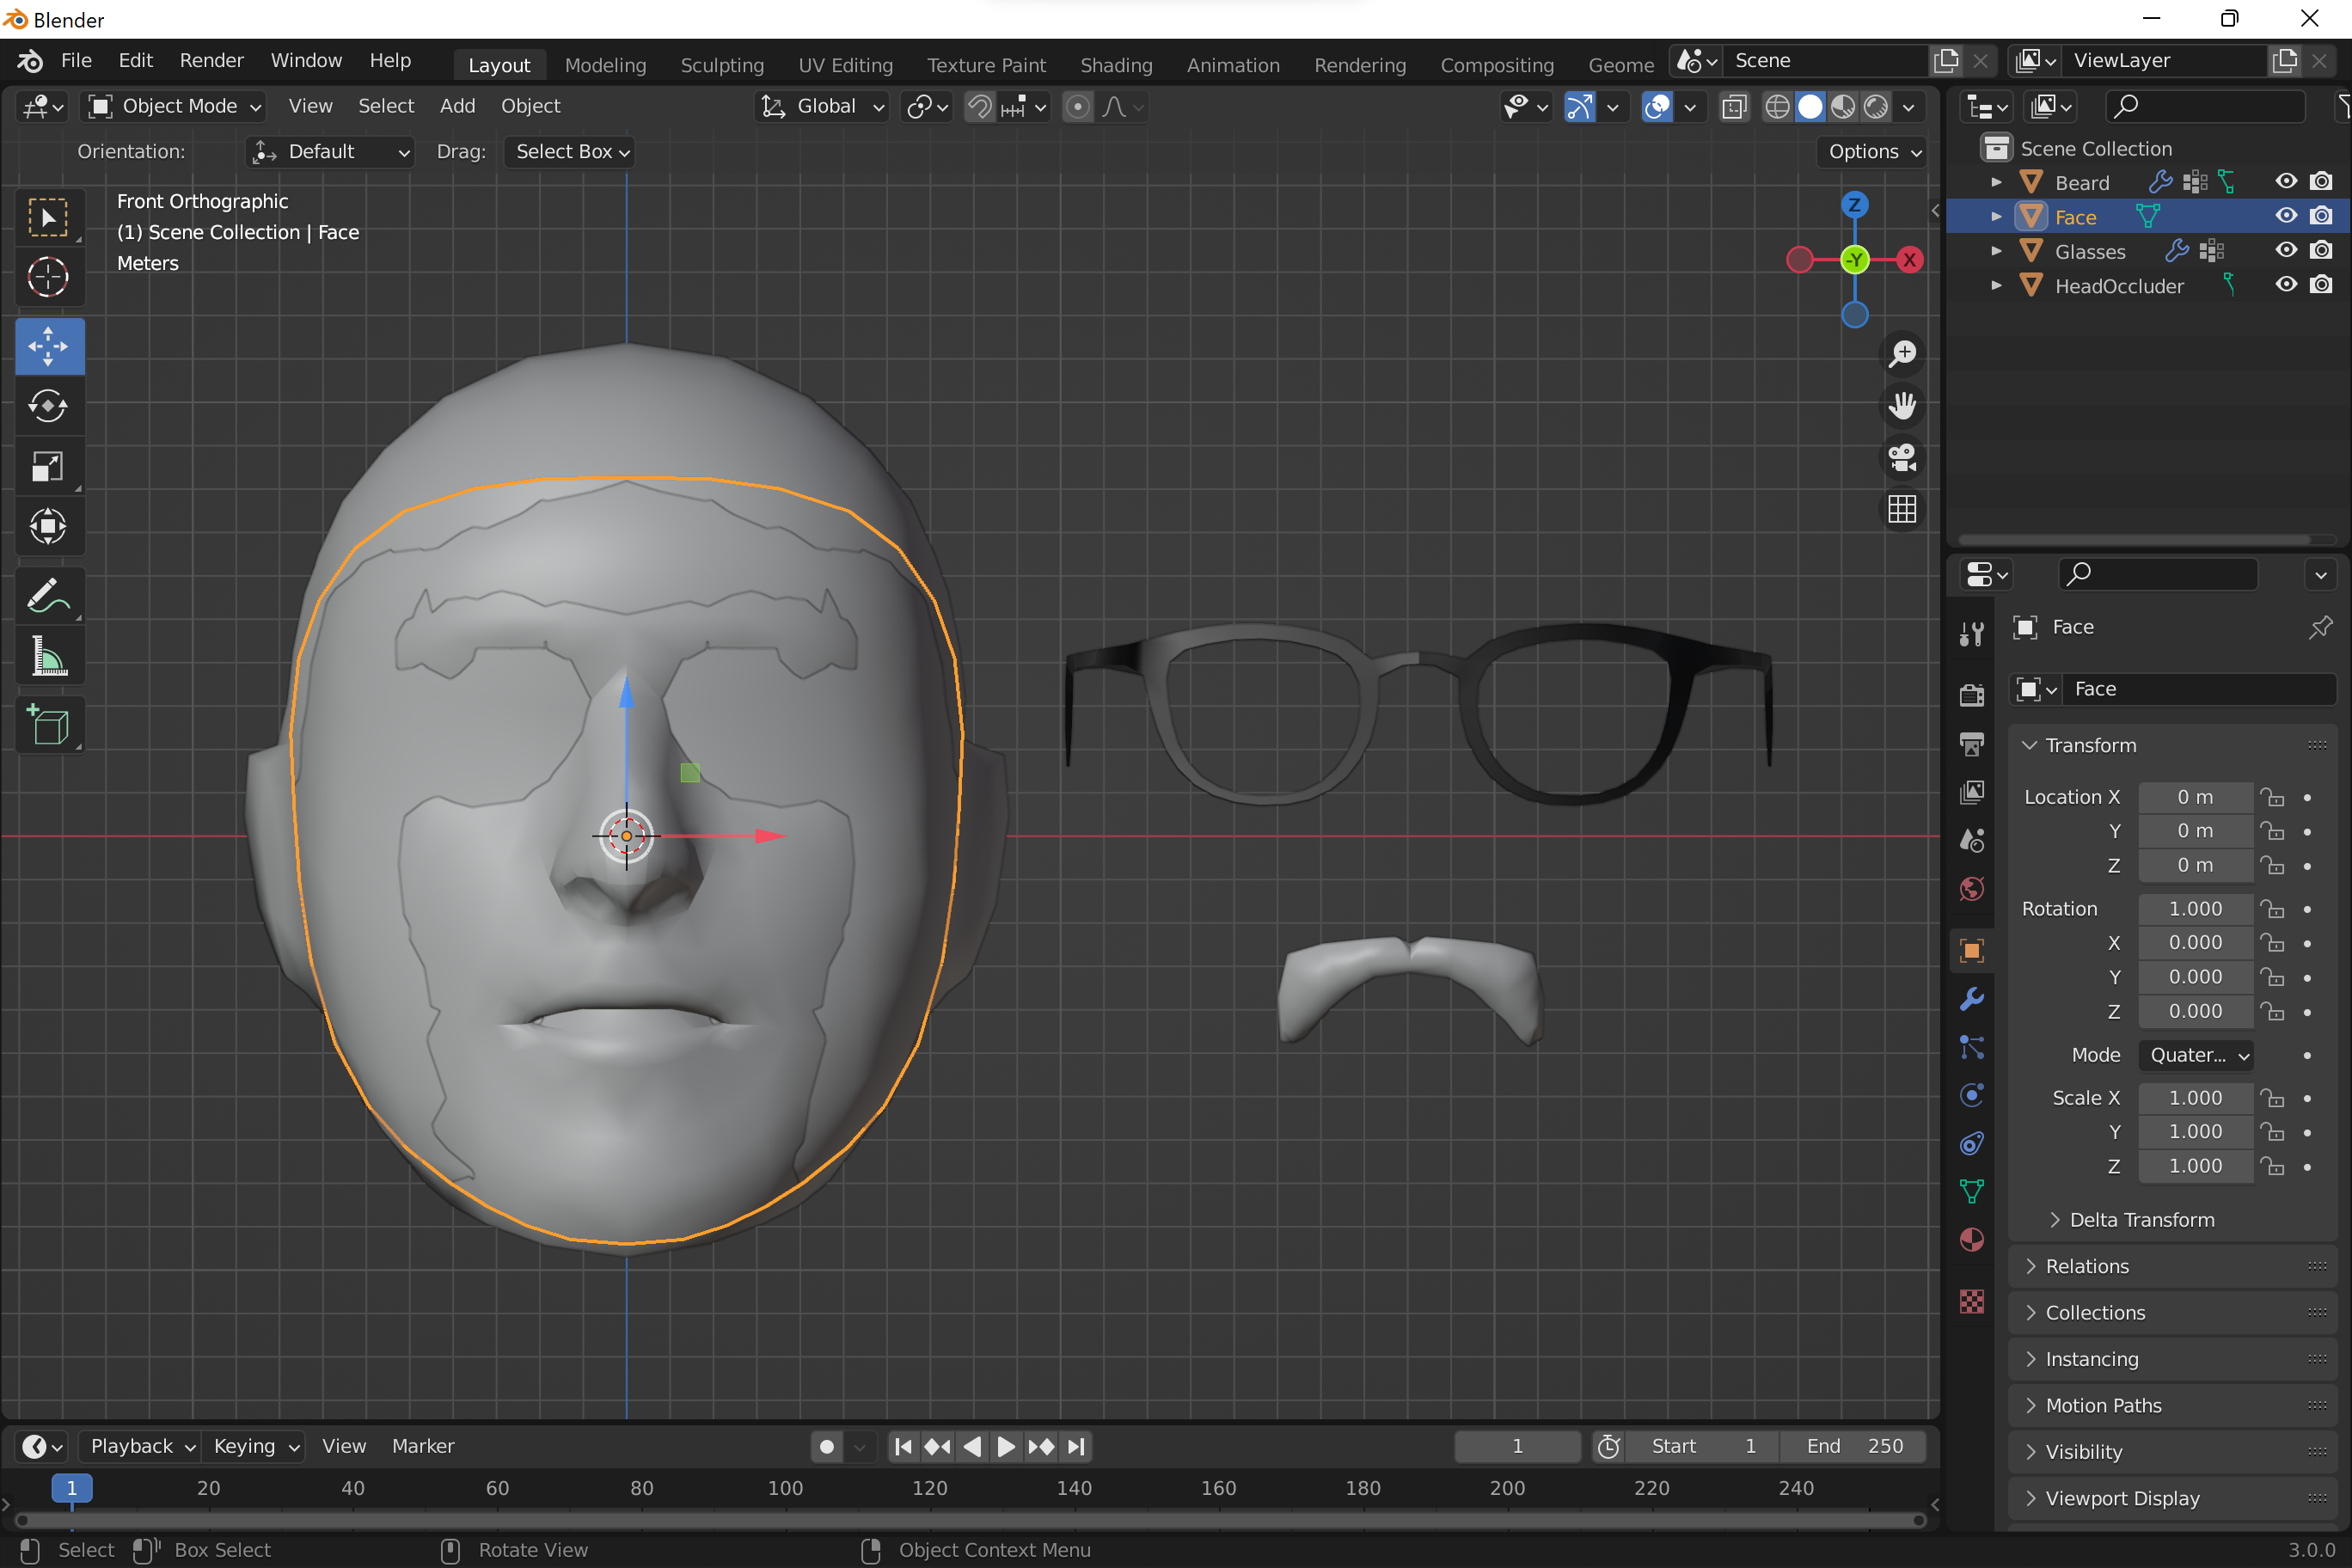
Task: Activate the Annotate pencil tool
Action: (x=48, y=596)
